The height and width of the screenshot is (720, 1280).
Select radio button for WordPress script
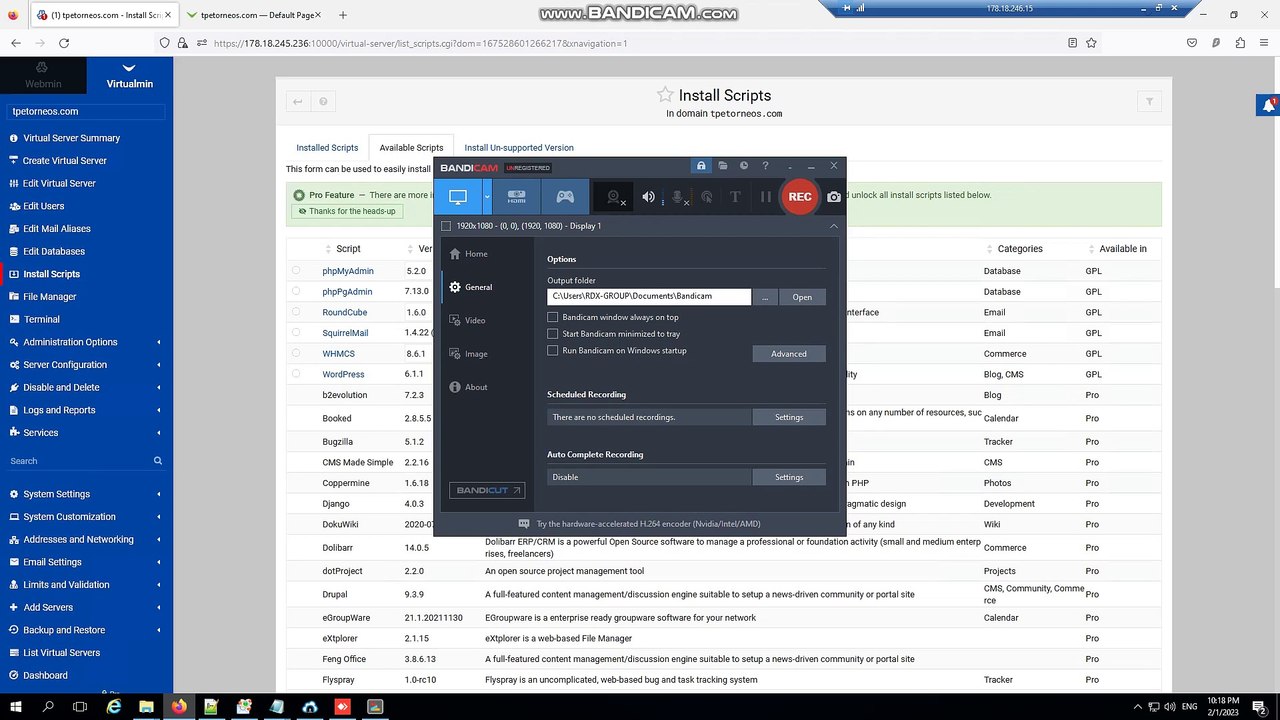pos(296,374)
